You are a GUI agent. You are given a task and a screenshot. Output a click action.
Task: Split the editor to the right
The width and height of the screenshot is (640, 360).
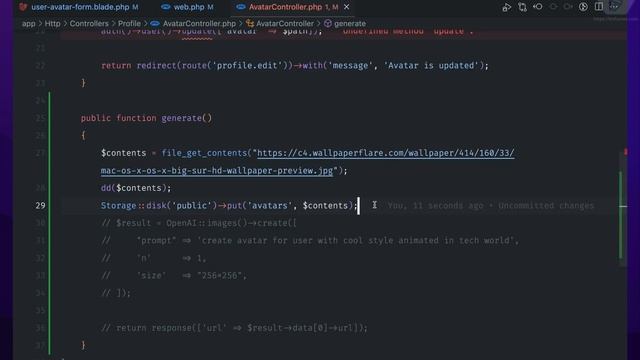(599, 7)
